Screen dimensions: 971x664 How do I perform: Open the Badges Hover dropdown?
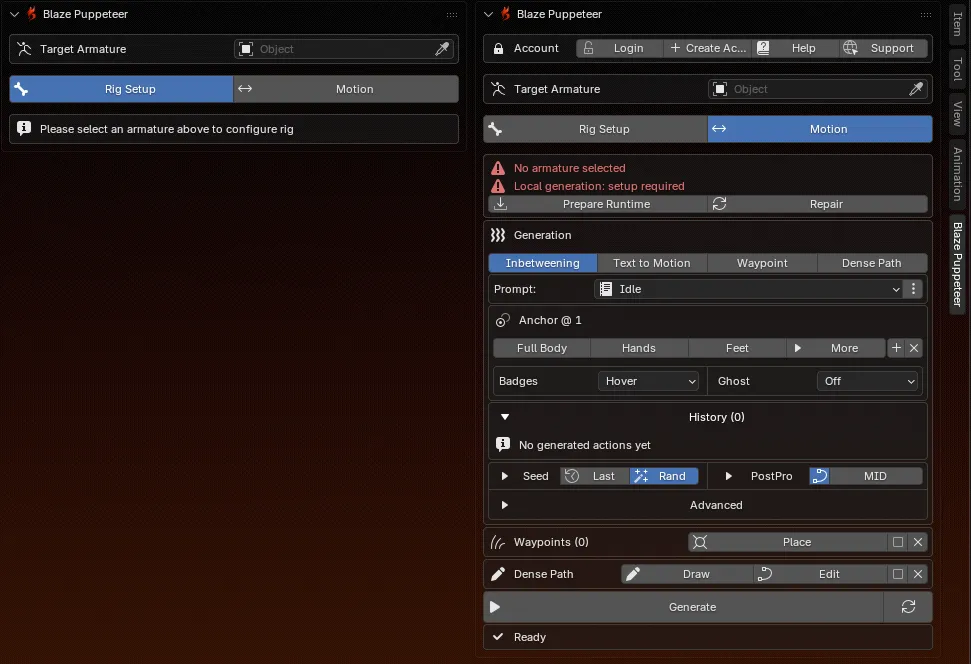[x=648, y=381]
